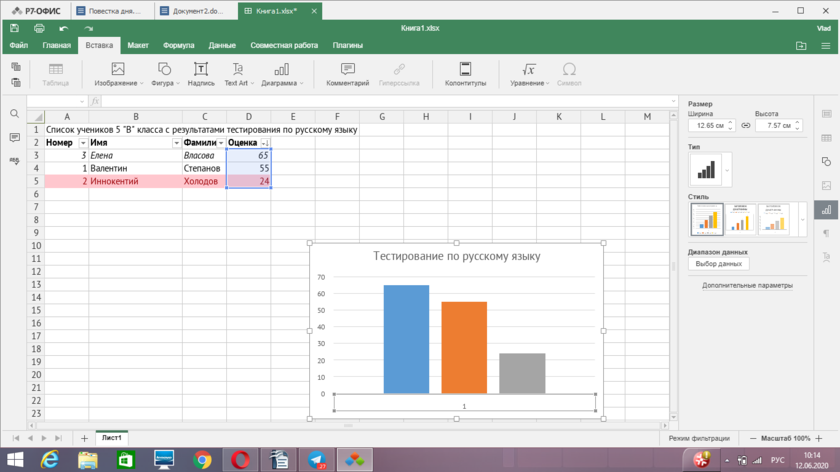
Task: Open the filter dropdown for Имя column
Action: pyautogui.click(x=177, y=143)
